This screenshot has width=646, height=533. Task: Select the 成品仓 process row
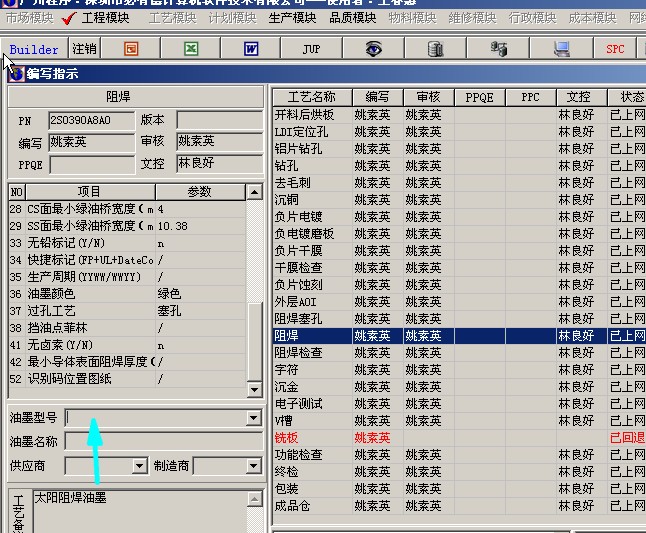pos(459,505)
